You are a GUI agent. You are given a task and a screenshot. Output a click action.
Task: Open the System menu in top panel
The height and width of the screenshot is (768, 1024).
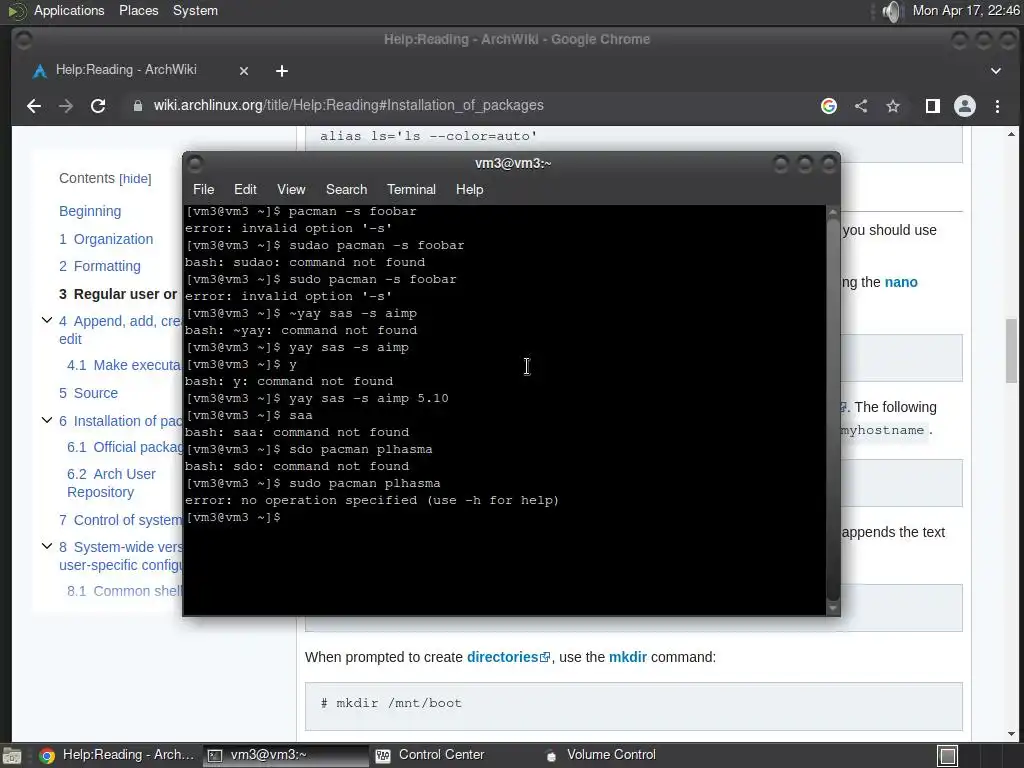pos(195,10)
